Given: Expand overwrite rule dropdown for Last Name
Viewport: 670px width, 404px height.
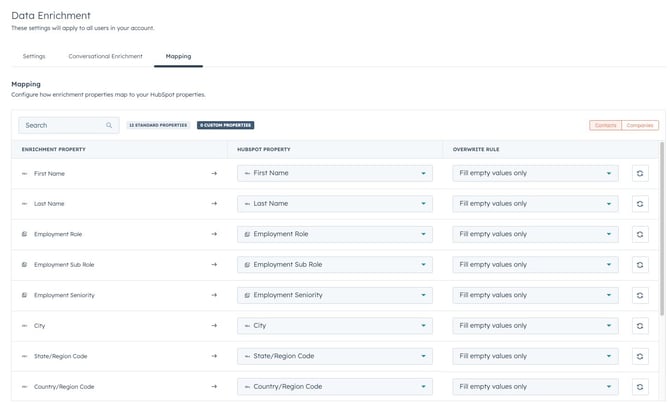Looking at the screenshot, I should tap(535, 204).
